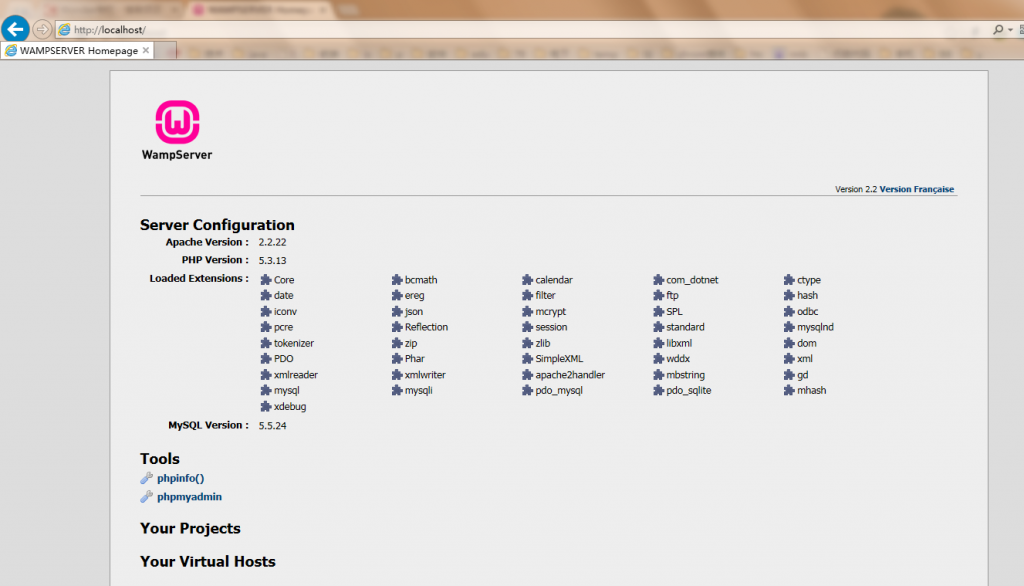Viewport: 1024px width, 586px height.
Task: Click the puzzle icon next to Phar
Action: (396, 359)
